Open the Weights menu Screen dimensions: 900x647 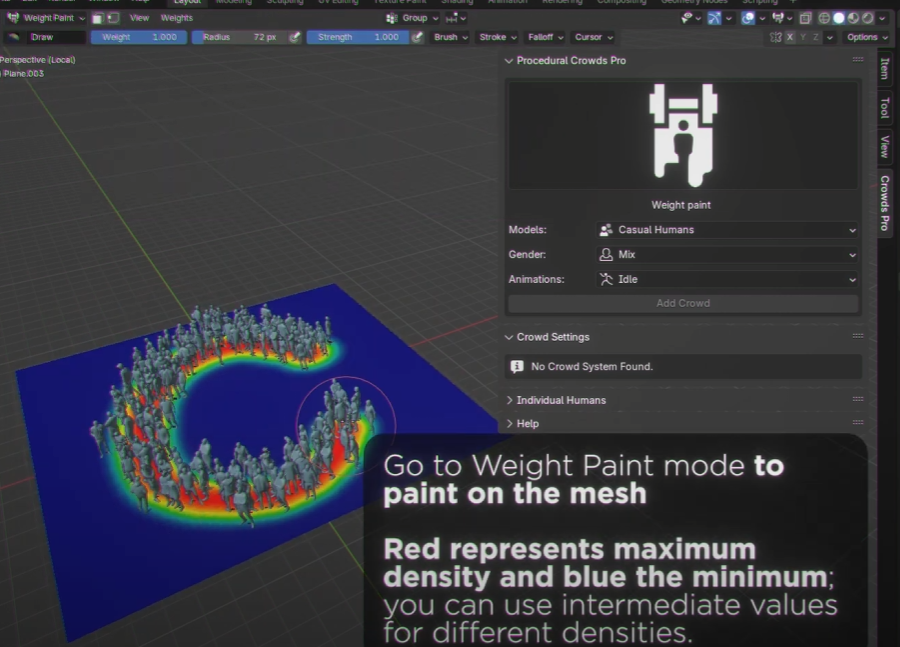click(177, 18)
